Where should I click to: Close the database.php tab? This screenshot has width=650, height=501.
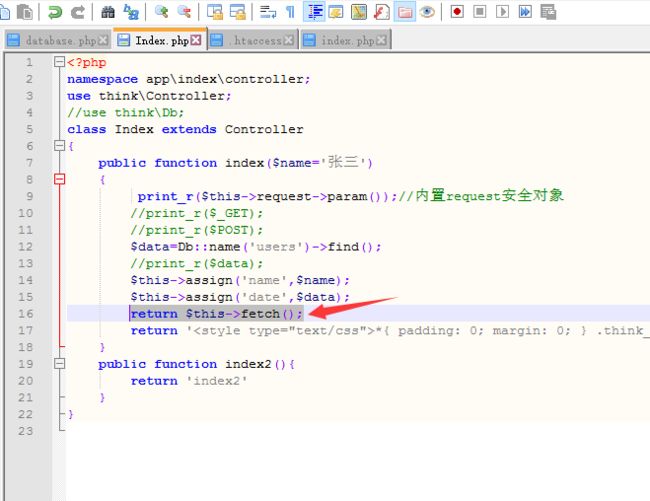[x=103, y=40]
